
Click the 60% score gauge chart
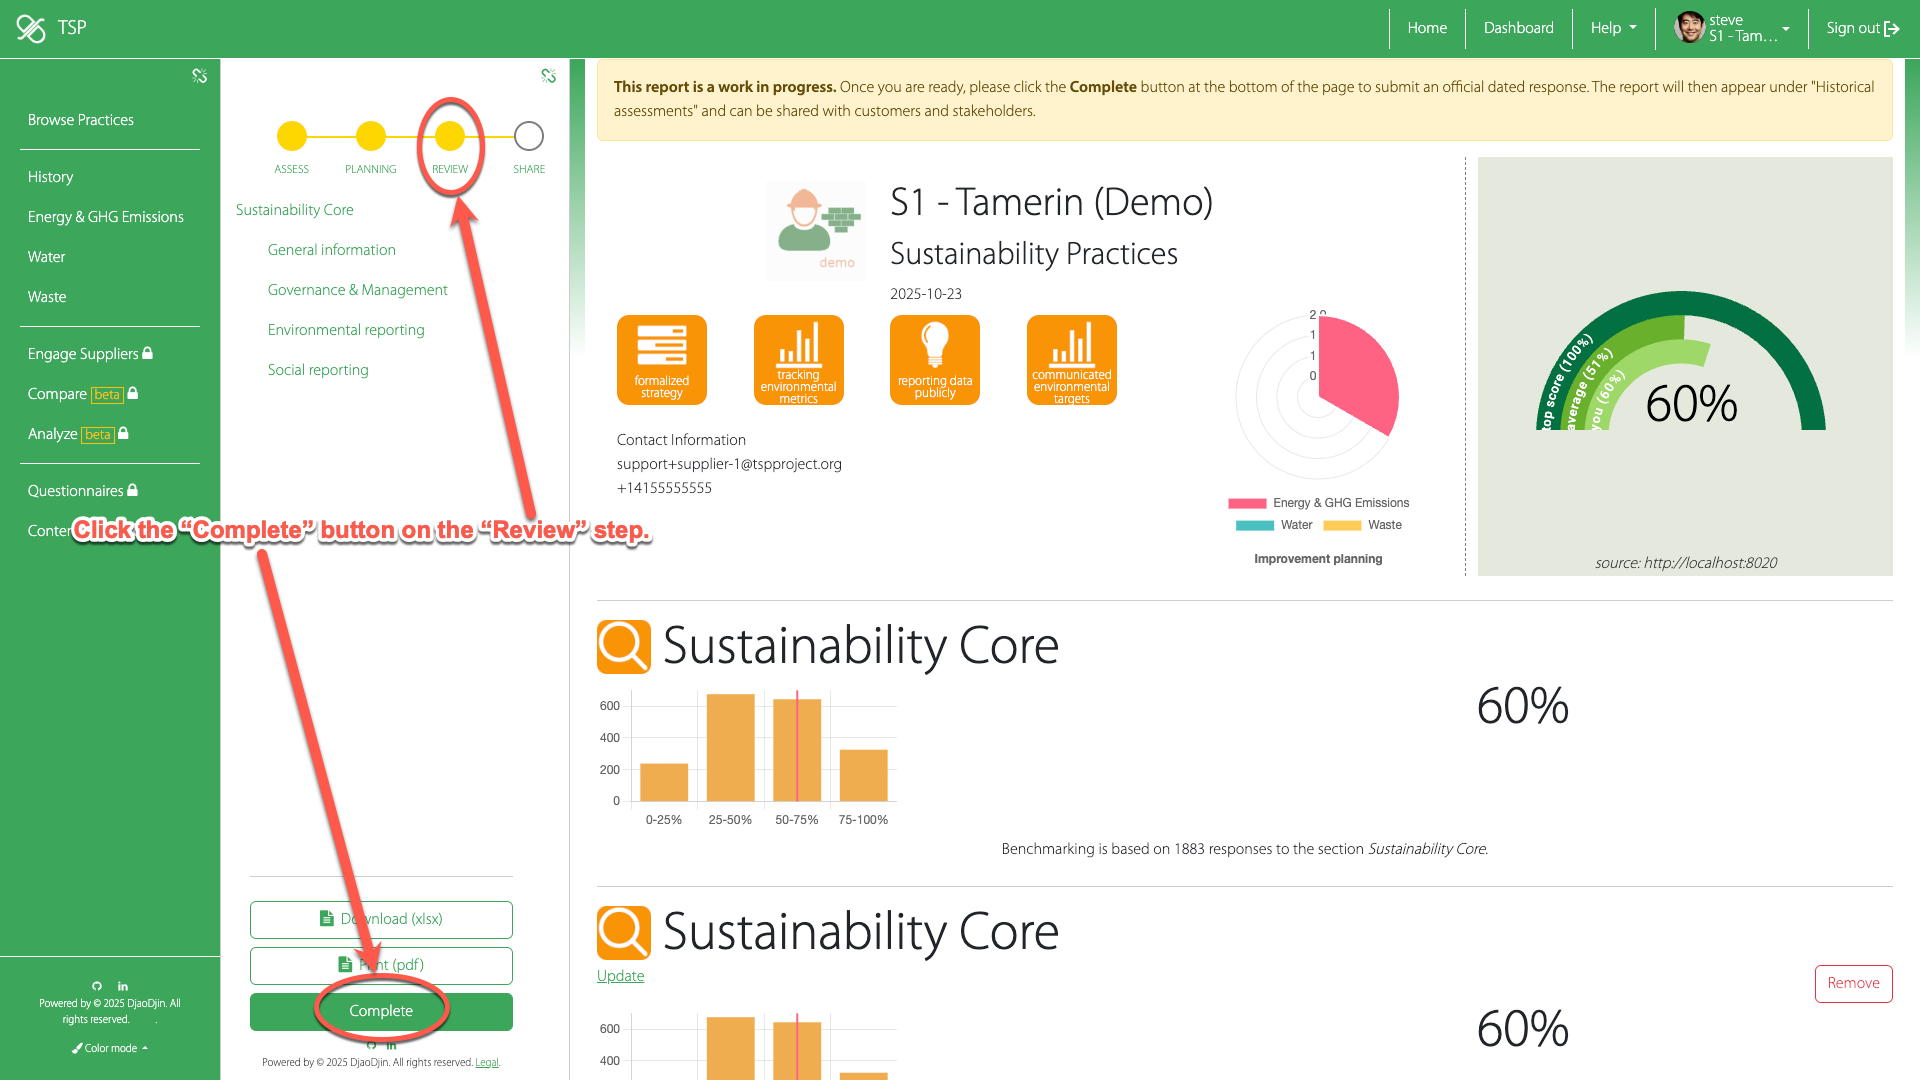1683,380
